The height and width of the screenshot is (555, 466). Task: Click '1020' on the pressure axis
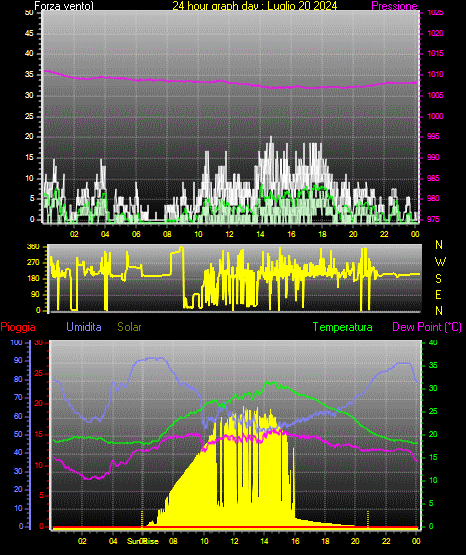[435, 34]
